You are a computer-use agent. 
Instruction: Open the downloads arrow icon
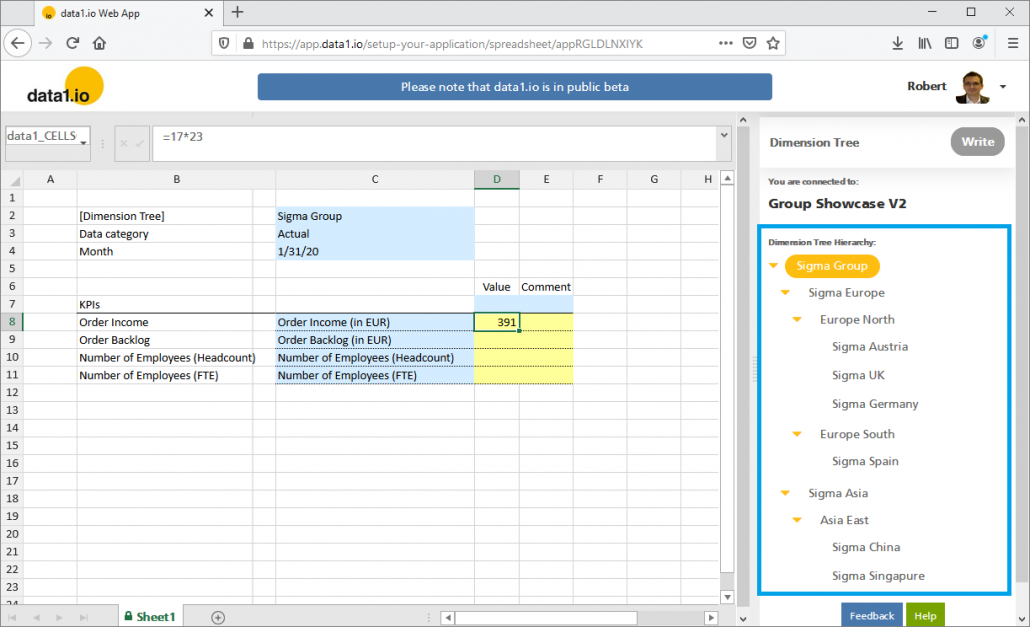(x=897, y=43)
